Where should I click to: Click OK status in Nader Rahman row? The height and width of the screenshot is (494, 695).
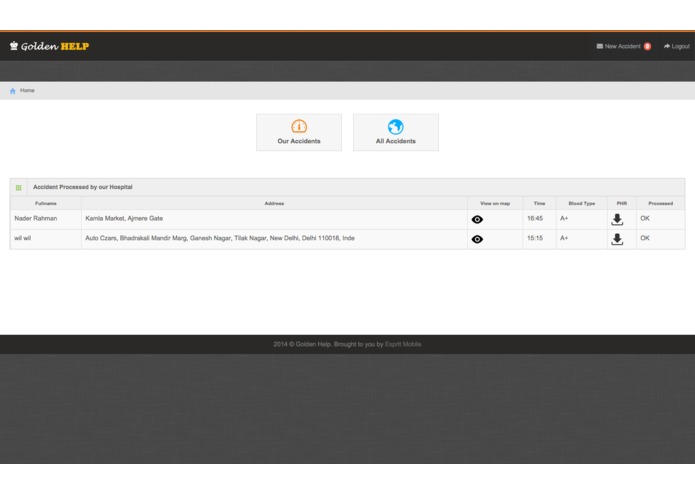pyautogui.click(x=645, y=218)
